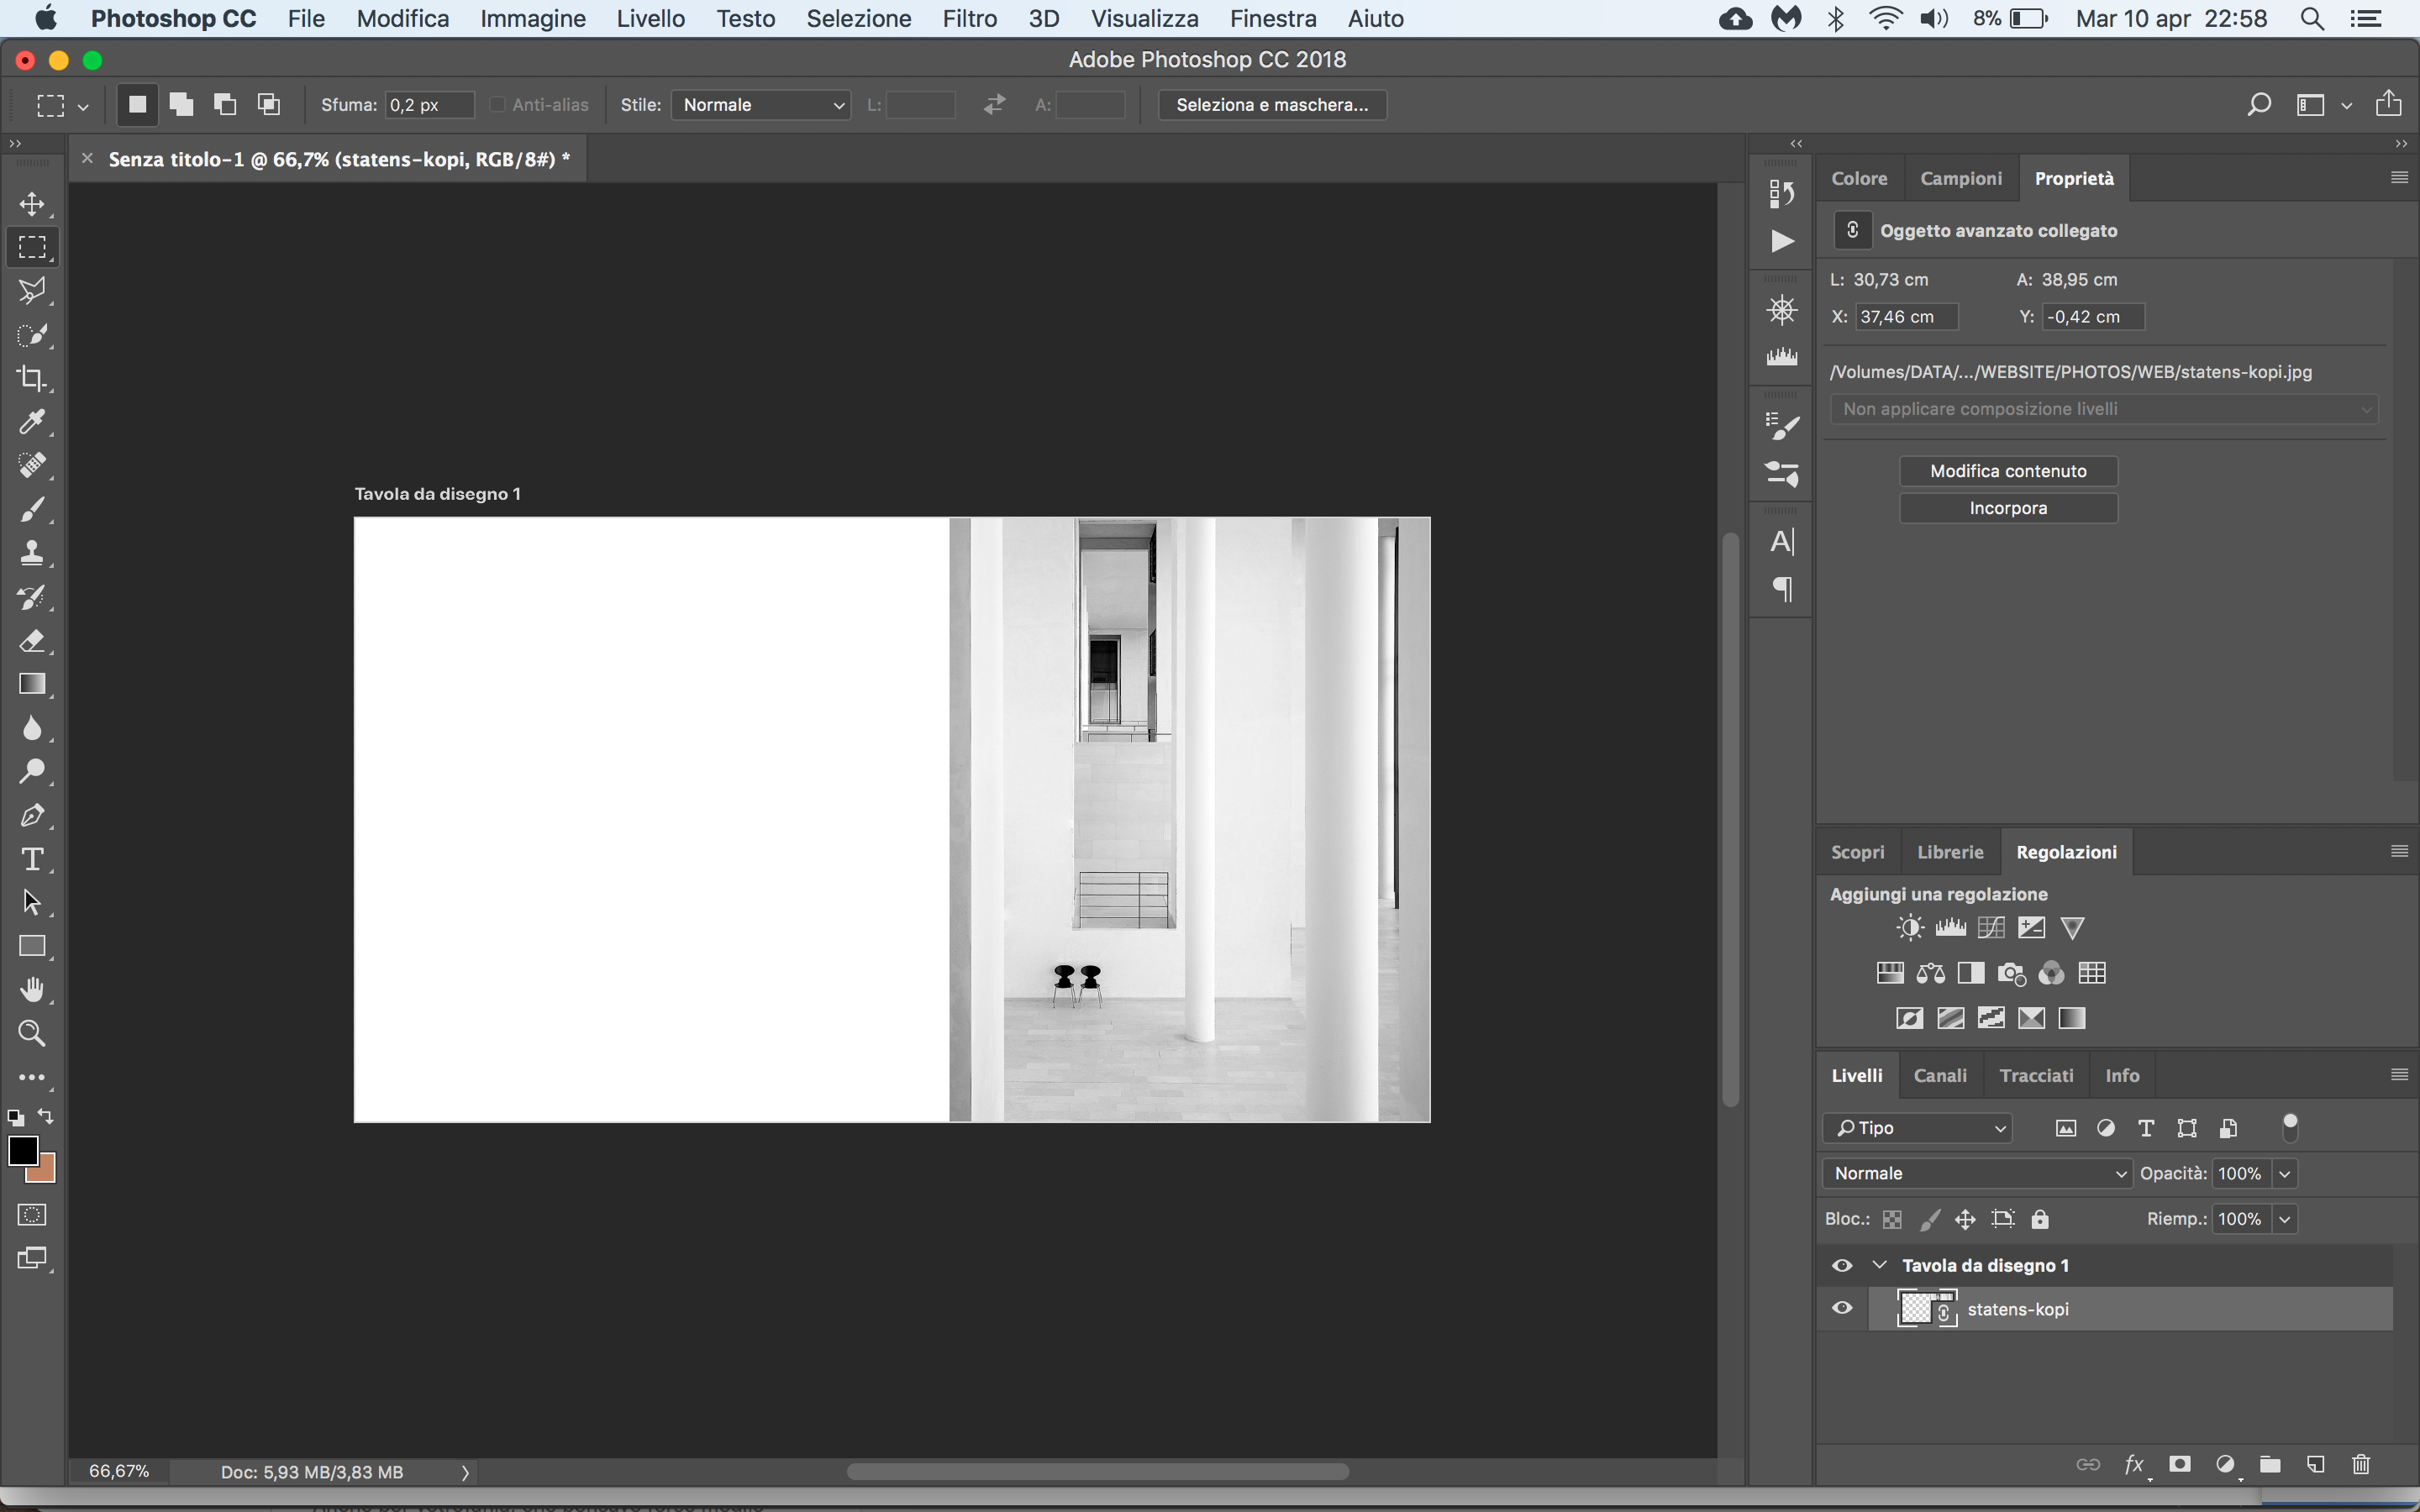Viewport: 2420px width, 1512px height.
Task: Select the Eyedropper tool
Action: click(32, 422)
